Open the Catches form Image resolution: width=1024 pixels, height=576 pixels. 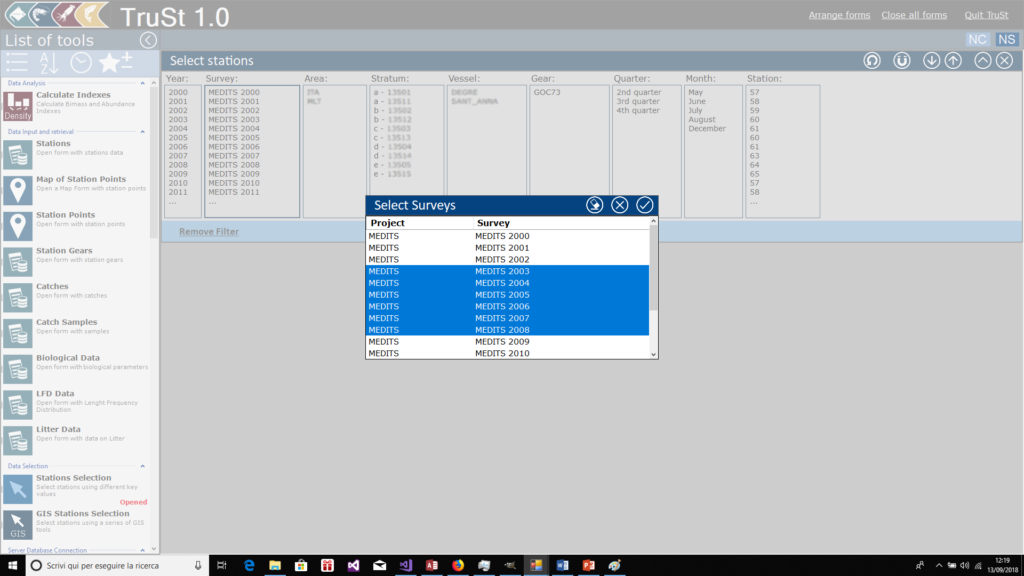point(18,298)
